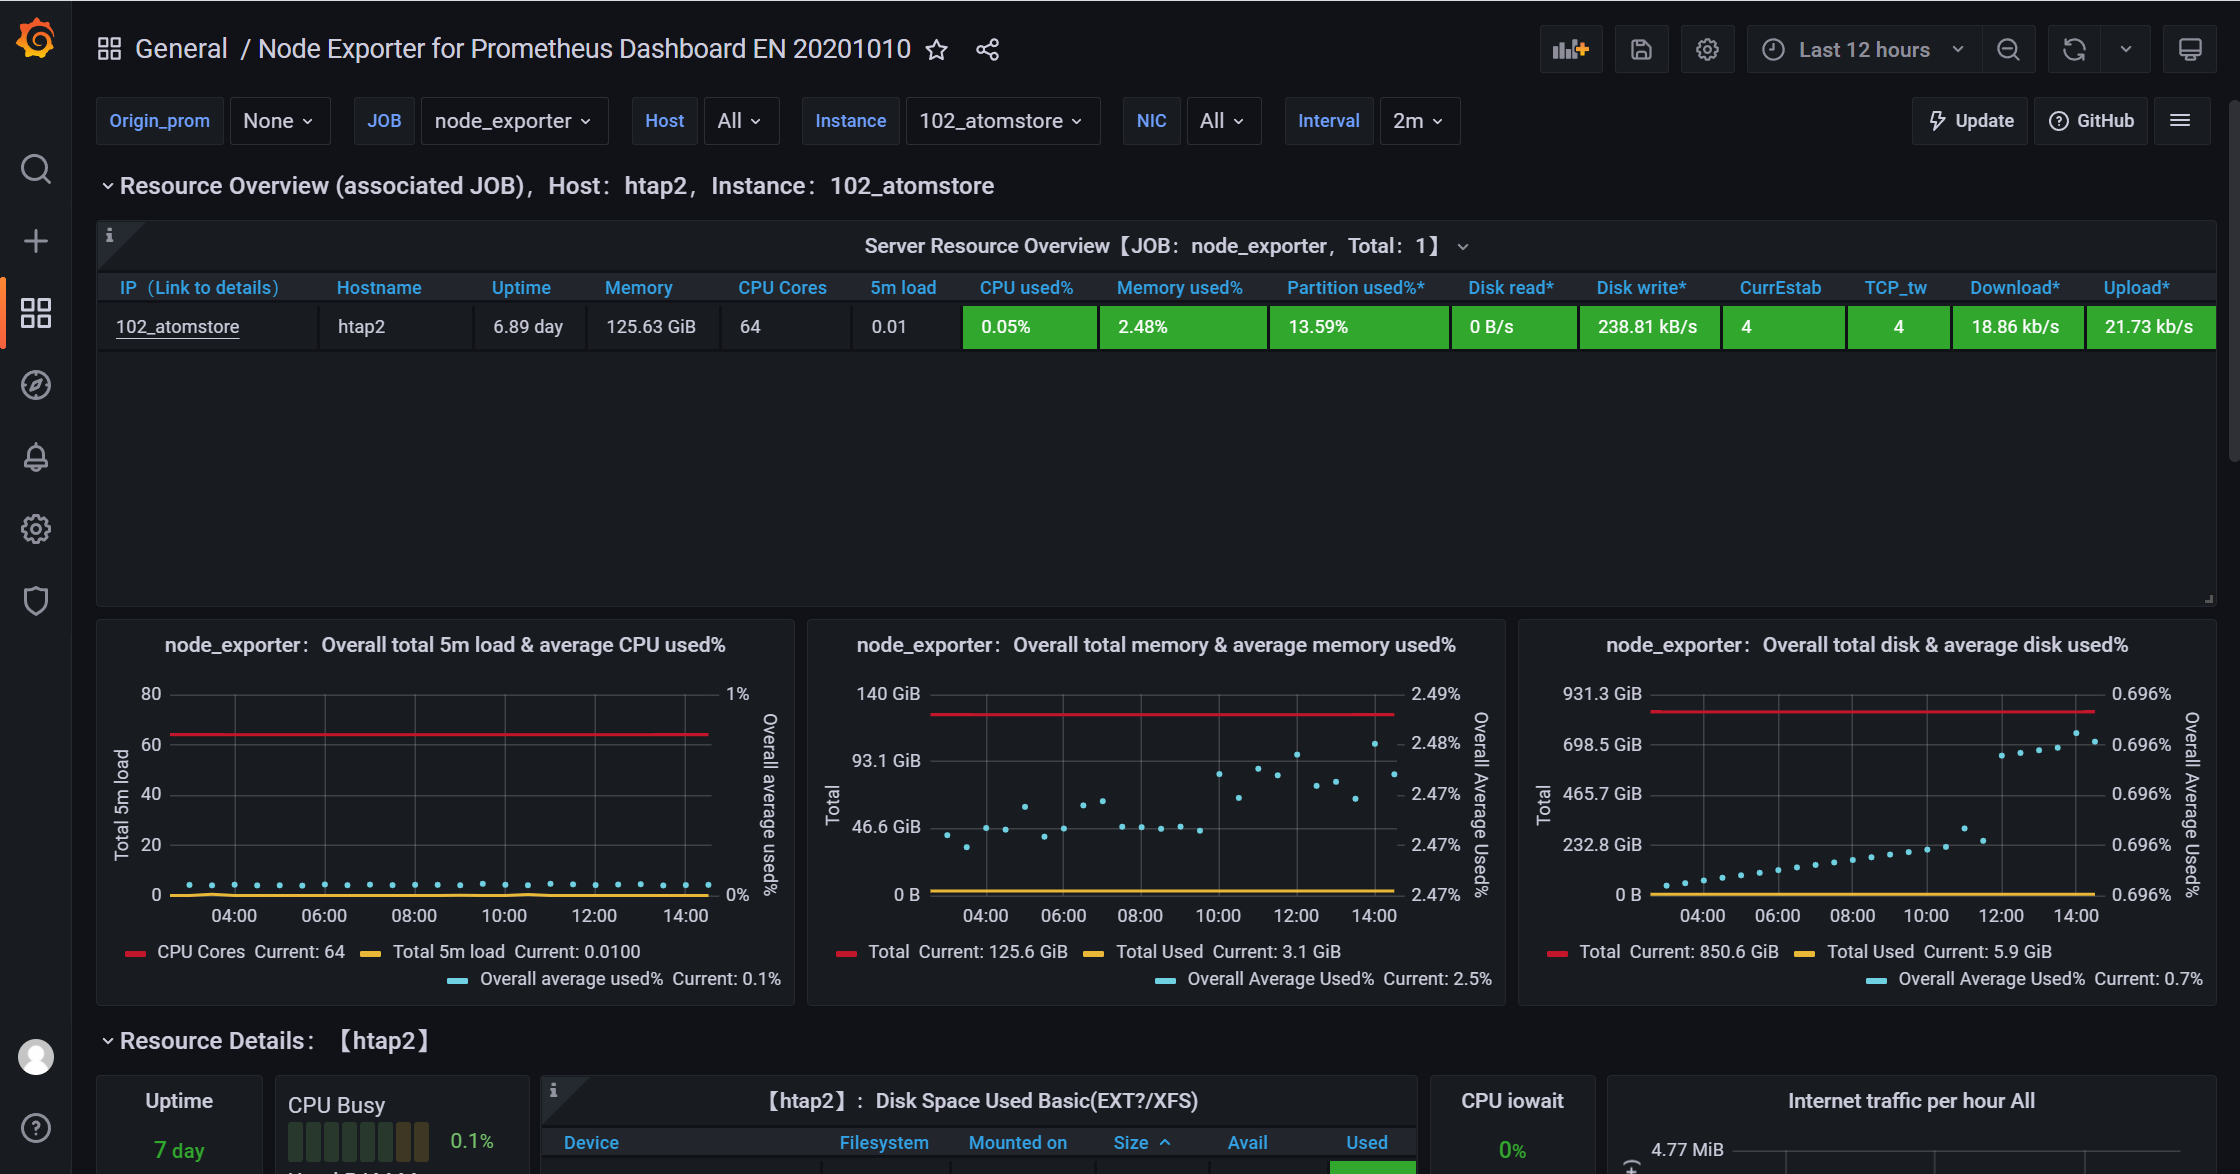Image resolution: width=2240 pixels, height=1174 pixels.
Task: Star this dashboard as favorite
Action: click(936, 50)
